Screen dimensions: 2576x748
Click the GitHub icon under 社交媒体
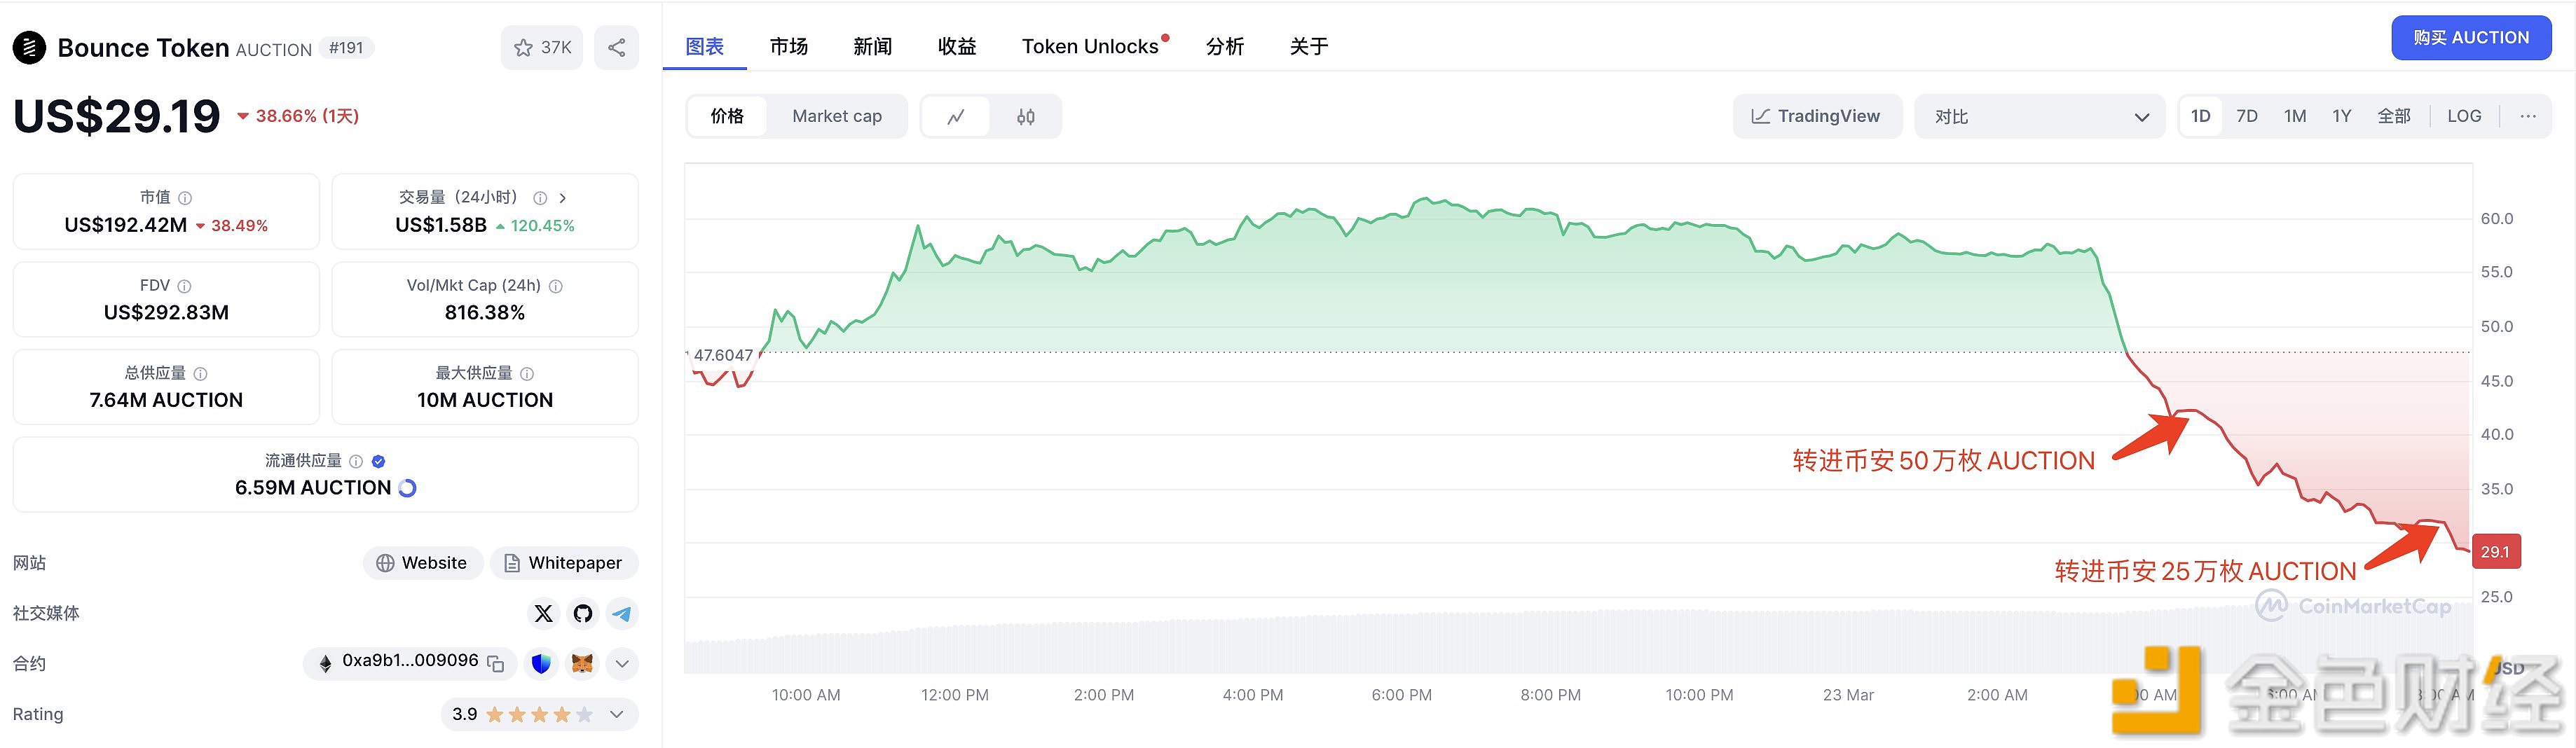point(582,613)
